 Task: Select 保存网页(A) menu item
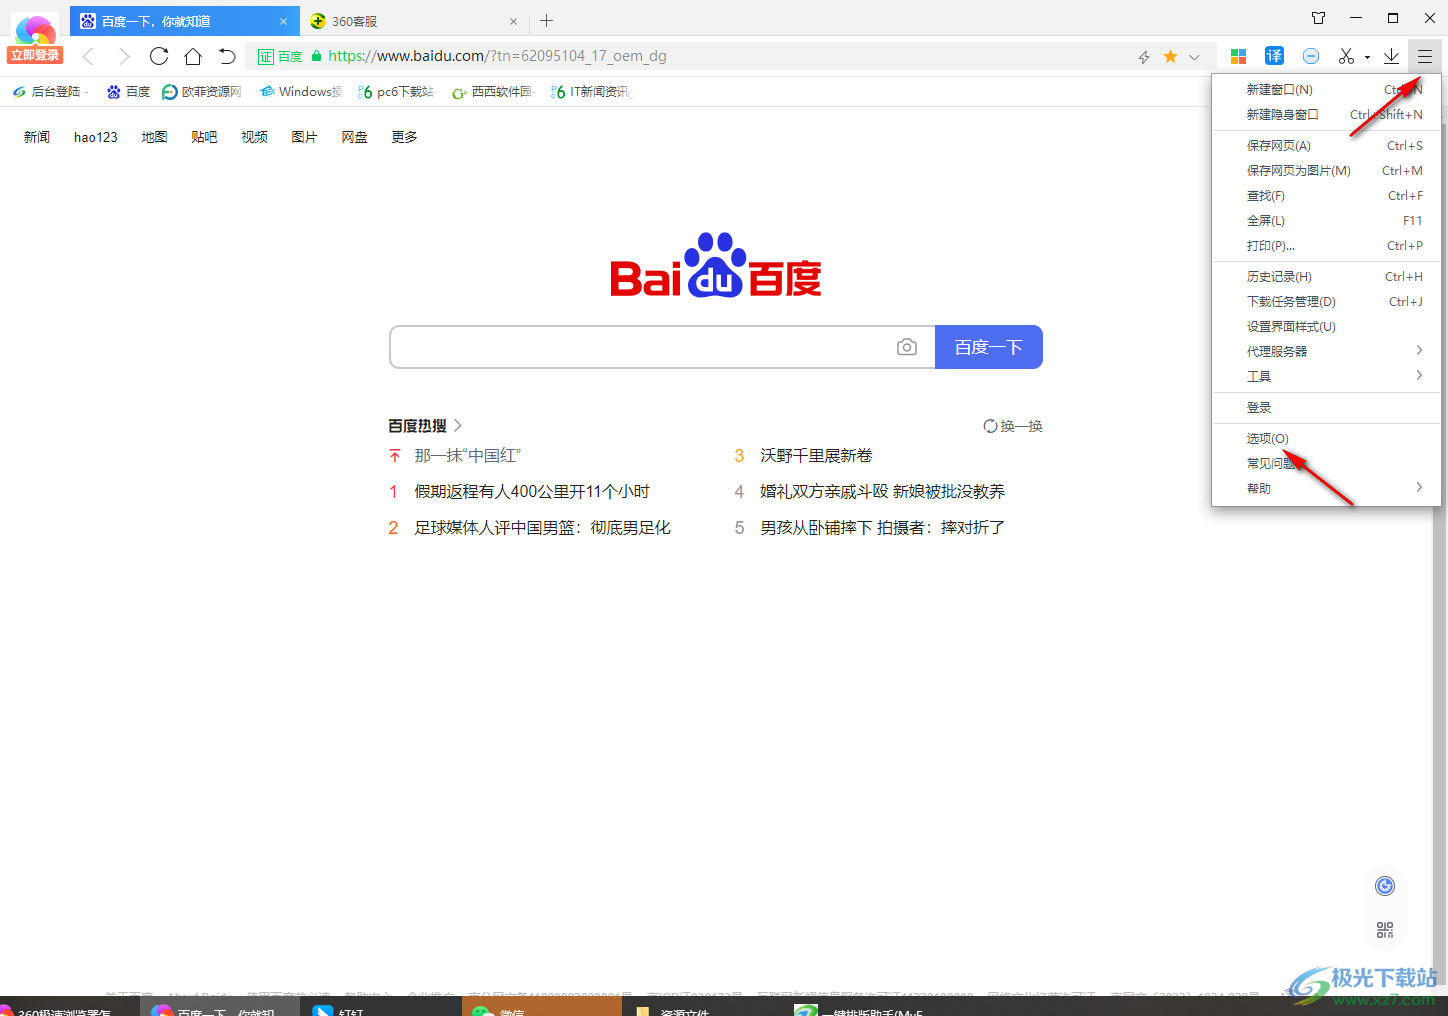1326,145
